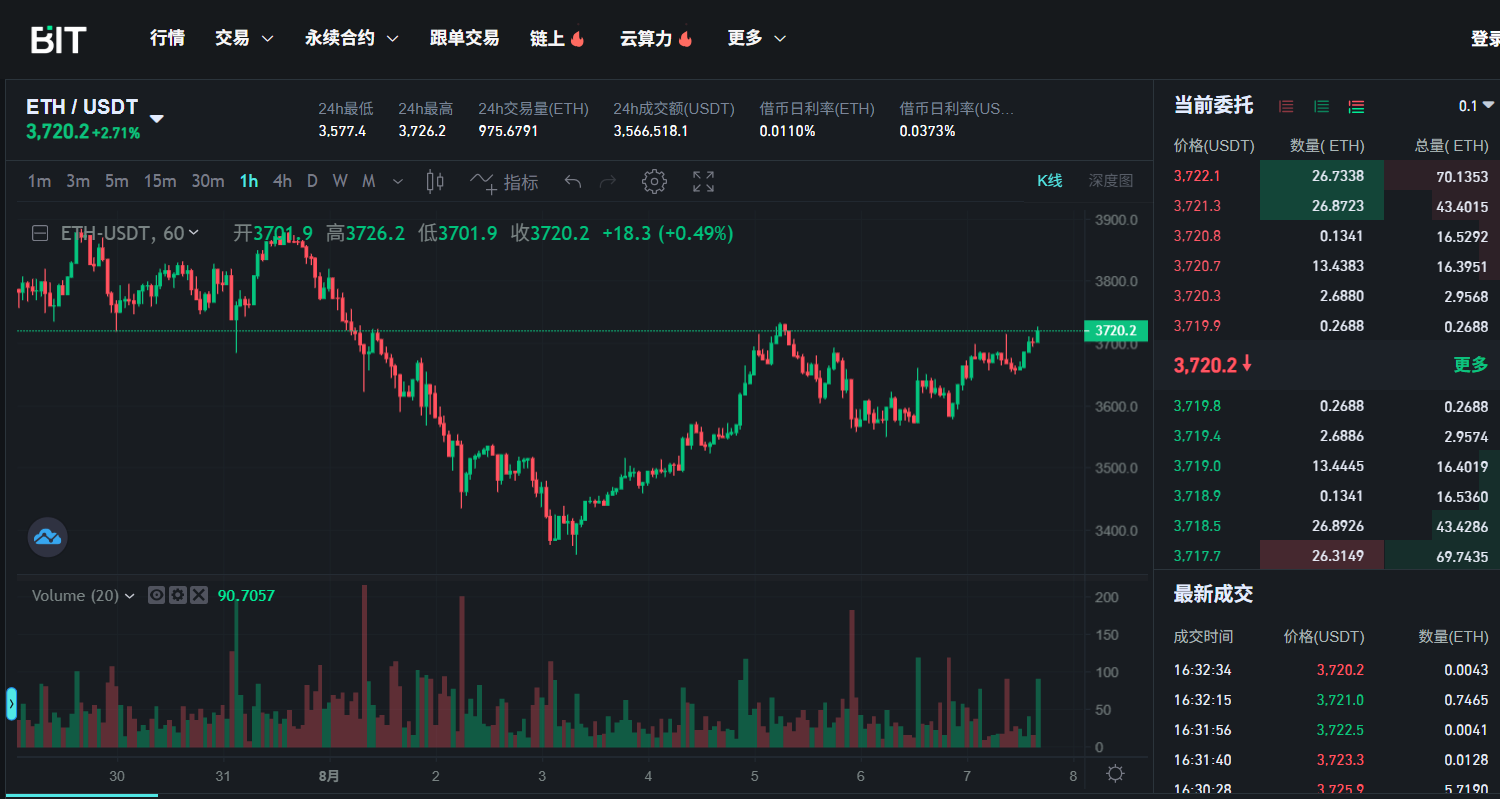Select the 4h timeframe tab

point(283,181)
